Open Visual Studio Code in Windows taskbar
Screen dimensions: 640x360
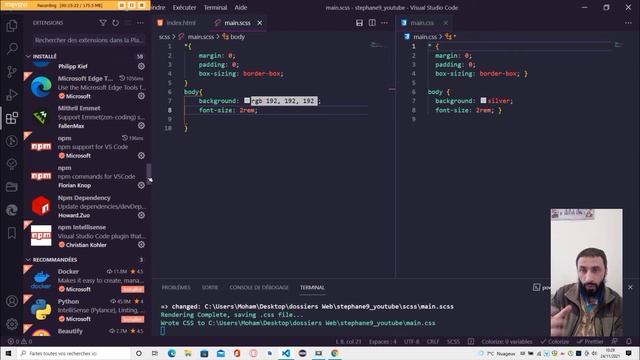286,353
